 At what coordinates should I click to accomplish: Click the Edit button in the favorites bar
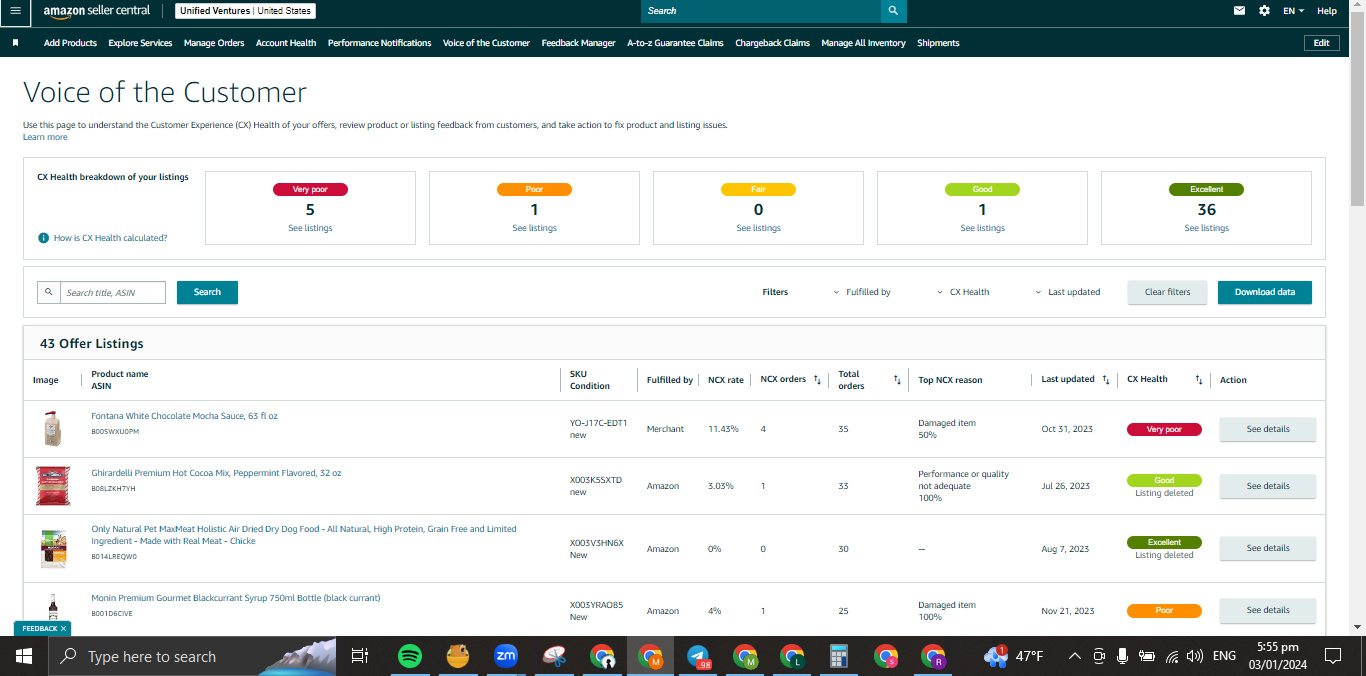1321,43
